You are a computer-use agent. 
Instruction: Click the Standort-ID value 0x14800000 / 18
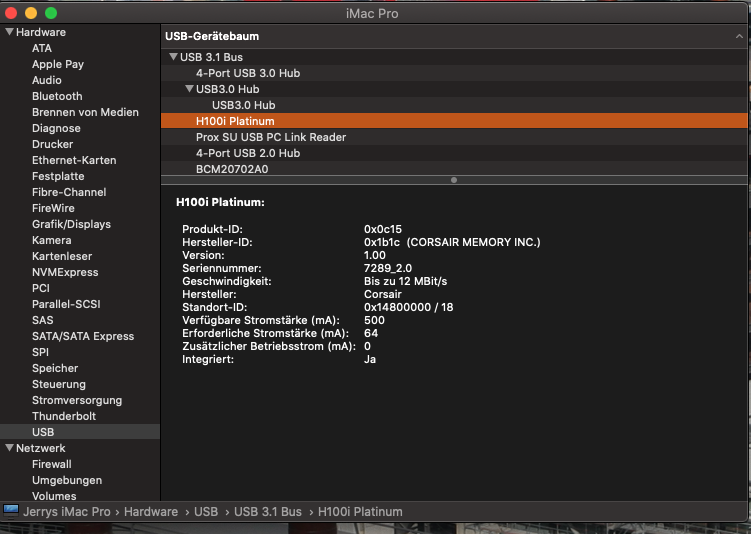pos(409,307)
